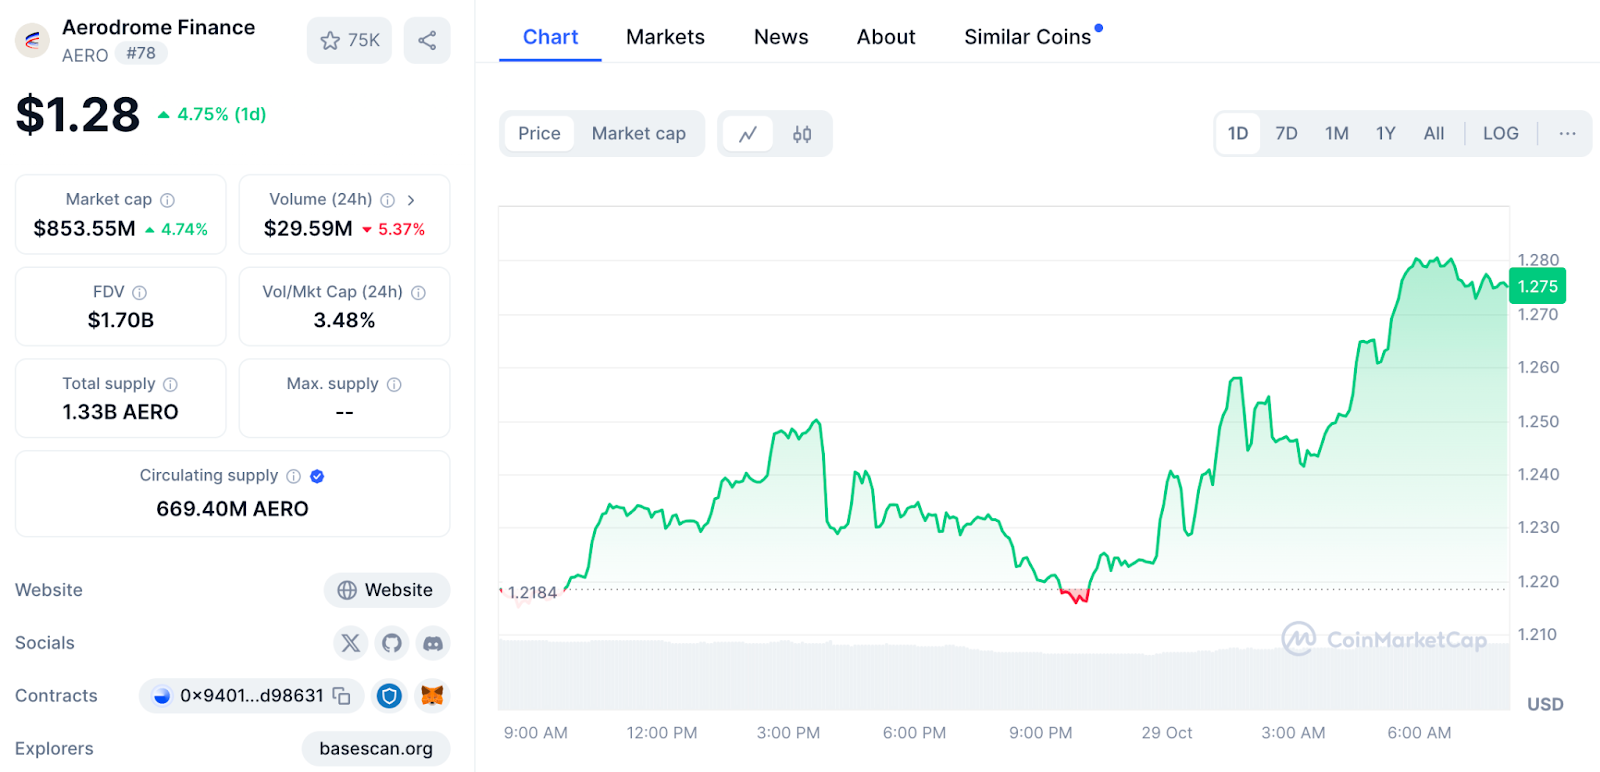Click the 669.40M AERO circulating supply value

tap(232, 509)
